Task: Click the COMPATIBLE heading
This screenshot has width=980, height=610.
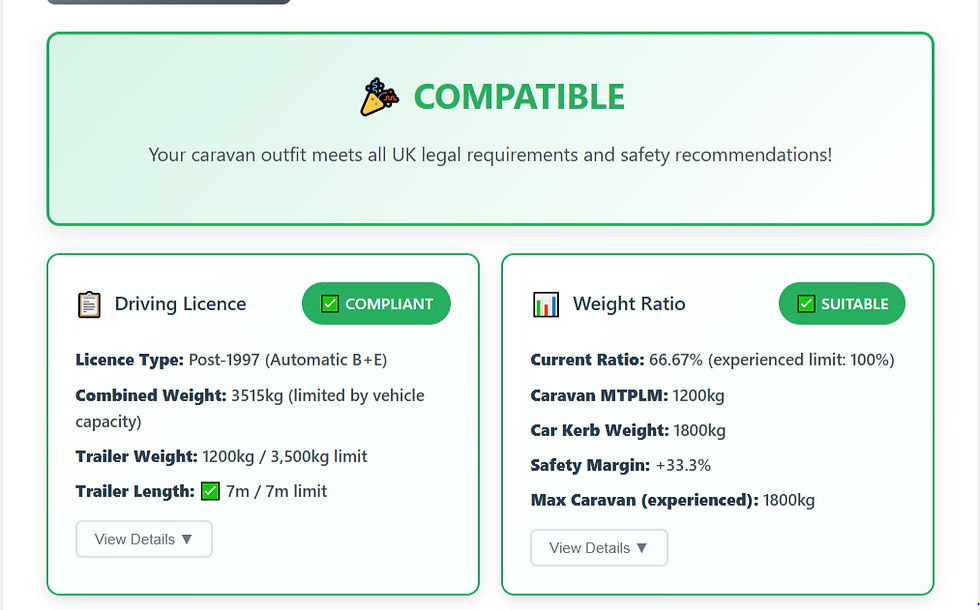Action: point(519,96)
